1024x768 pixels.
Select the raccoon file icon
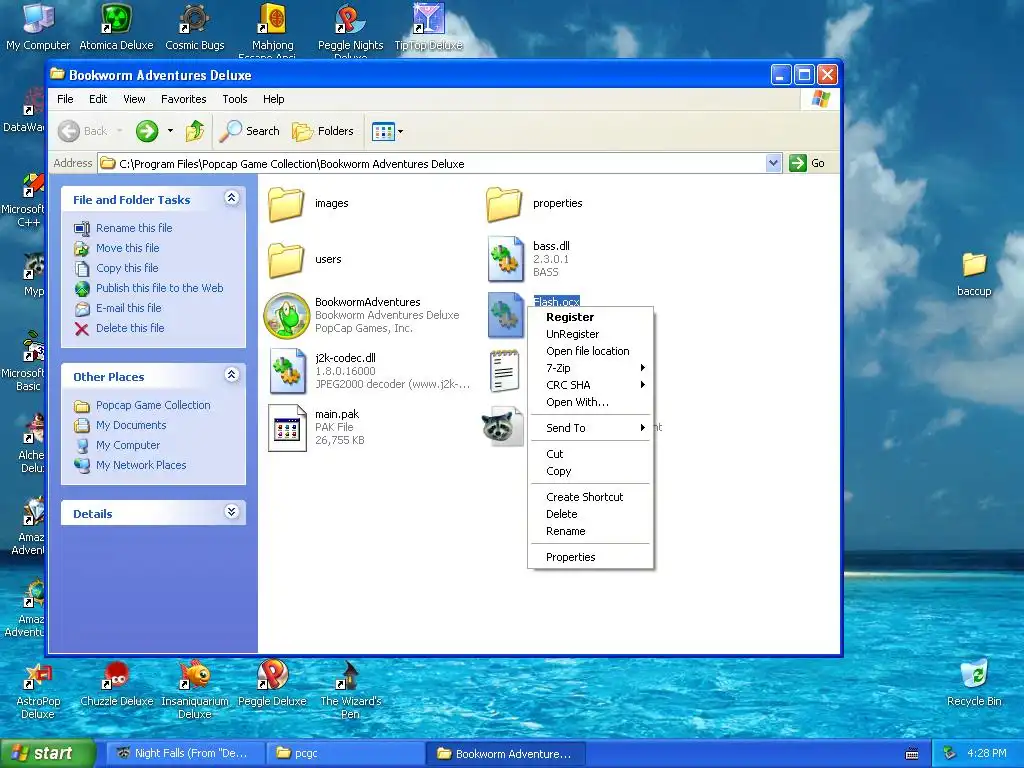coord(502,426)
